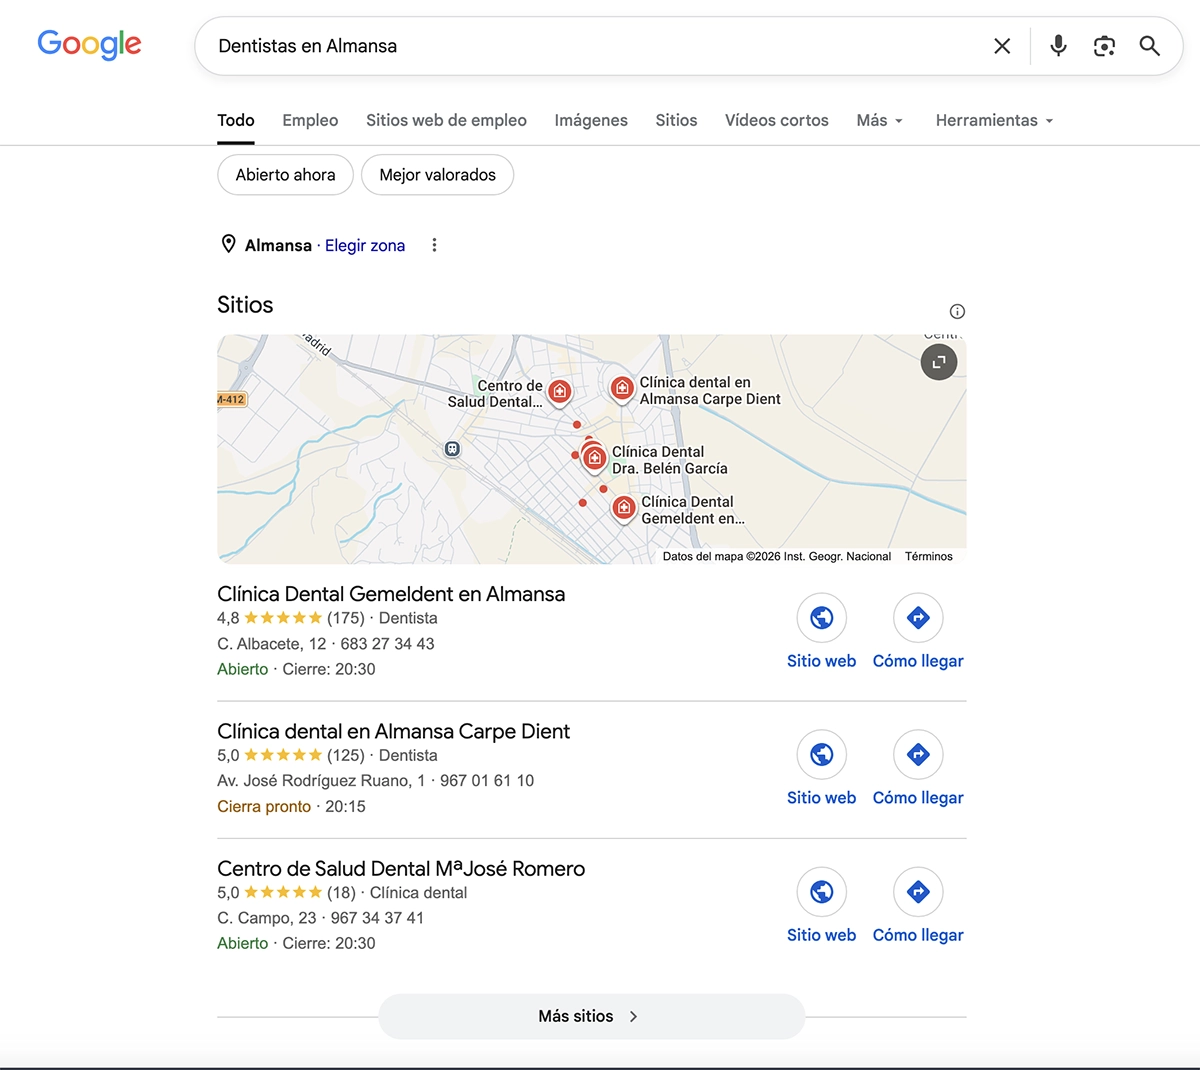Click the Cierra pronto status text

point(264,806)
